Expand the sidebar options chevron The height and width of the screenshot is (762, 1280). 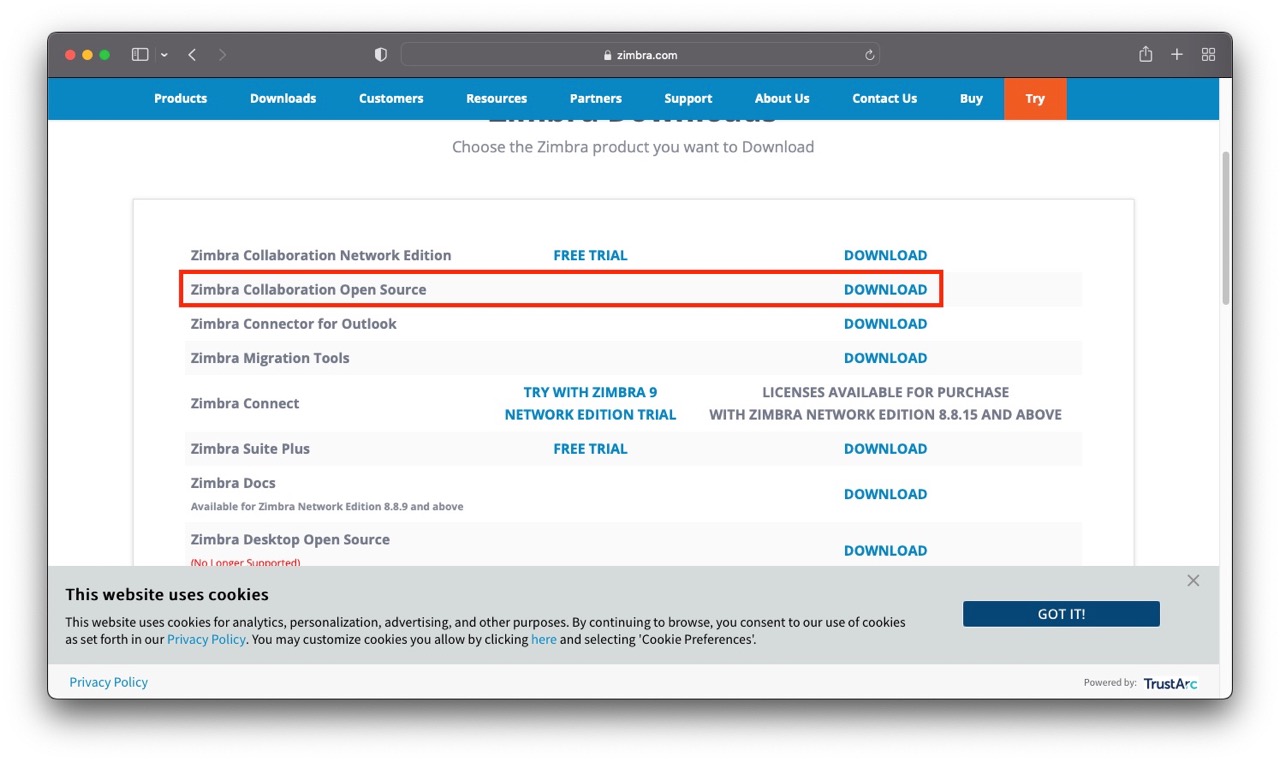(164, 55)
